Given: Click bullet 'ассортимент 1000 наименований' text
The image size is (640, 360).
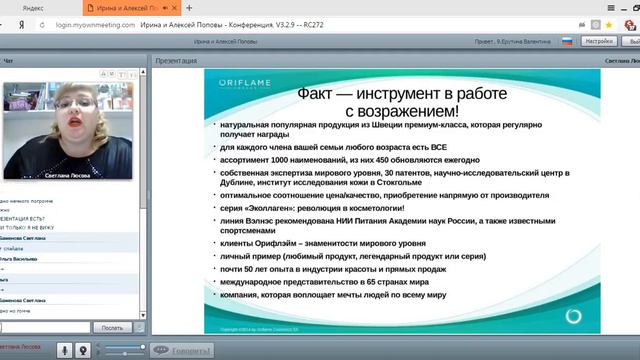Looking at the screenshot, I should [350, 160].
